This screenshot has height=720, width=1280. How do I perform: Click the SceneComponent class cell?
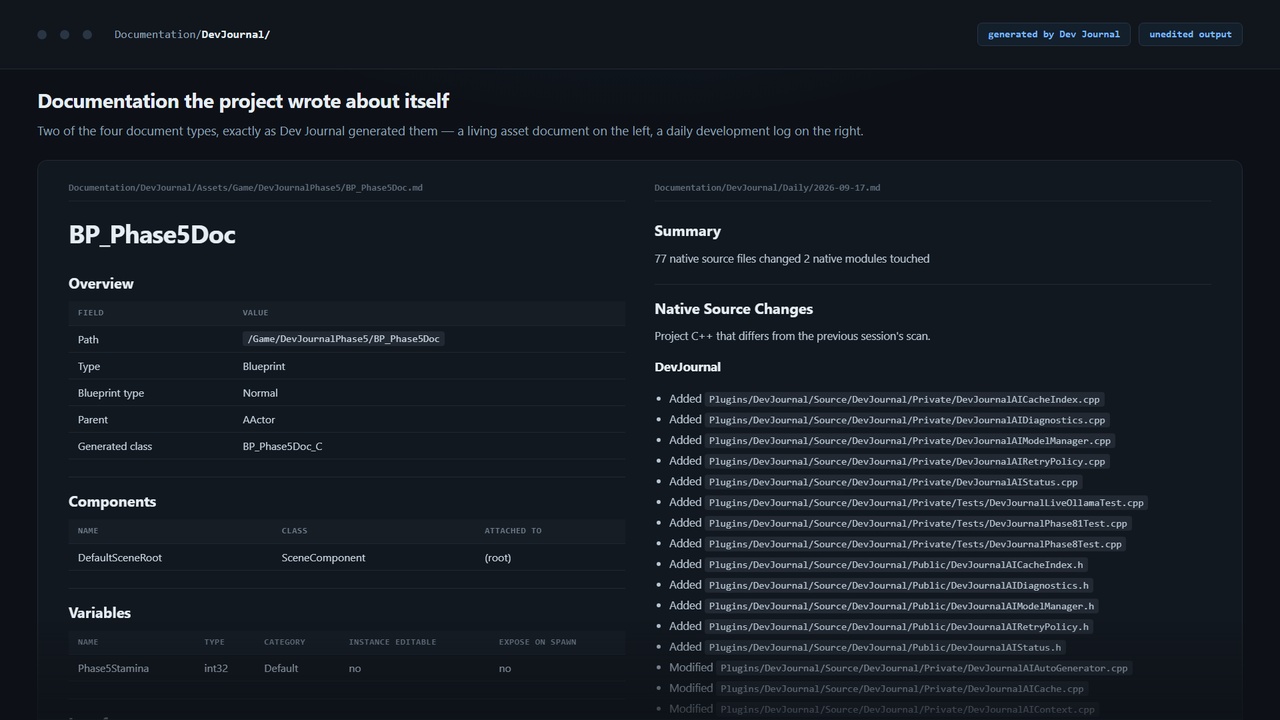coord(324,558)
